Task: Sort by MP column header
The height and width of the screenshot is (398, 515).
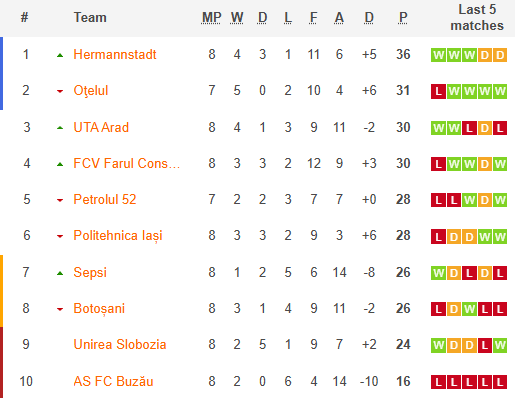Action: coord(211,17)
